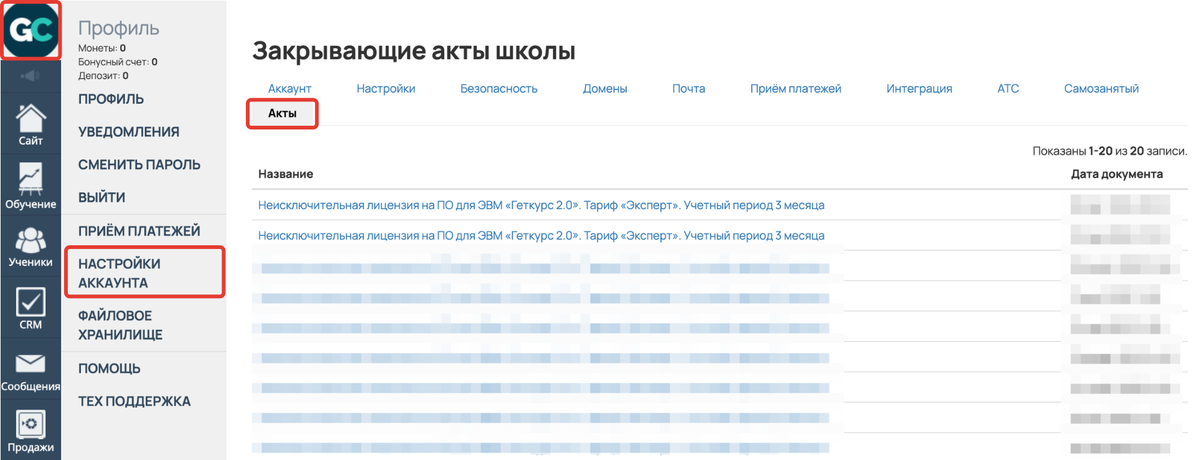The width and height of the screenshot is (1199, 460).
Task: Switch to the Самозанятый tab
Action: [1101, 89]
